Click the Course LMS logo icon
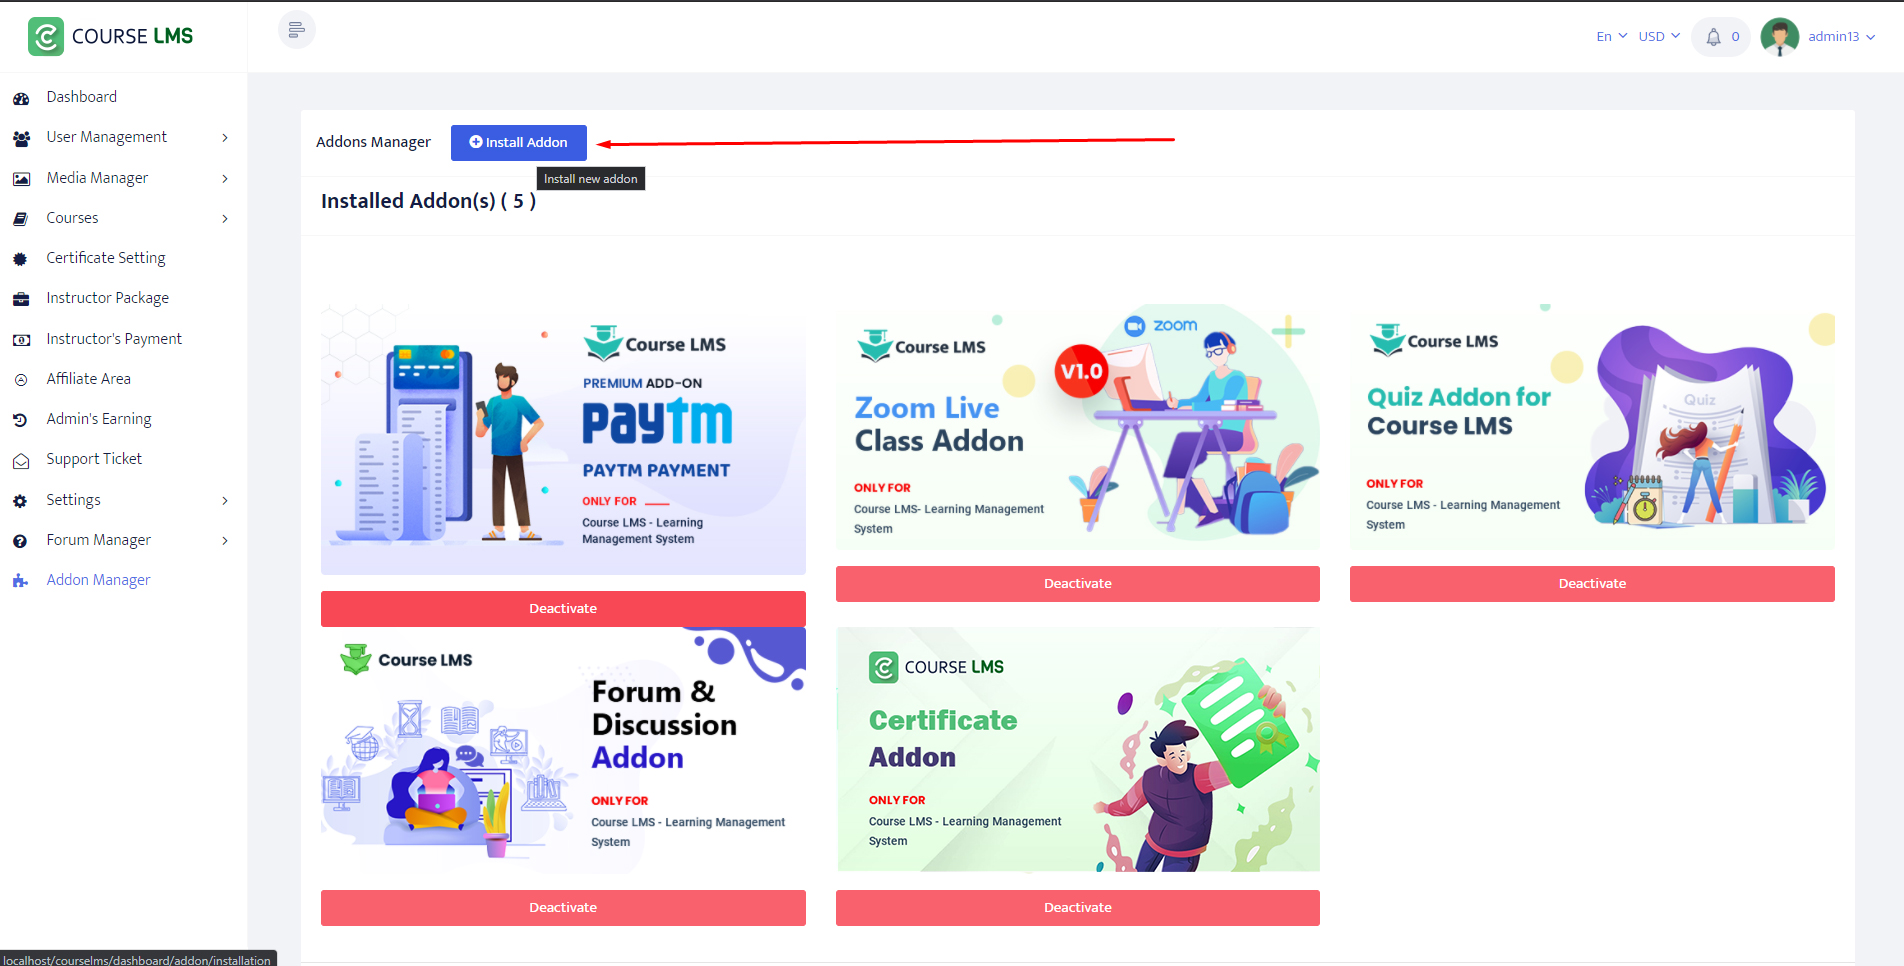Screen dimensions: 1904x966 tap(46, 37)
